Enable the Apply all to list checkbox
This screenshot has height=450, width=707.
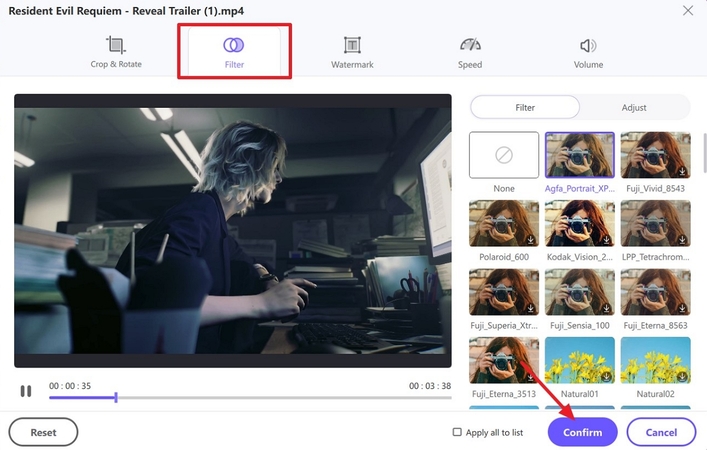457,432
